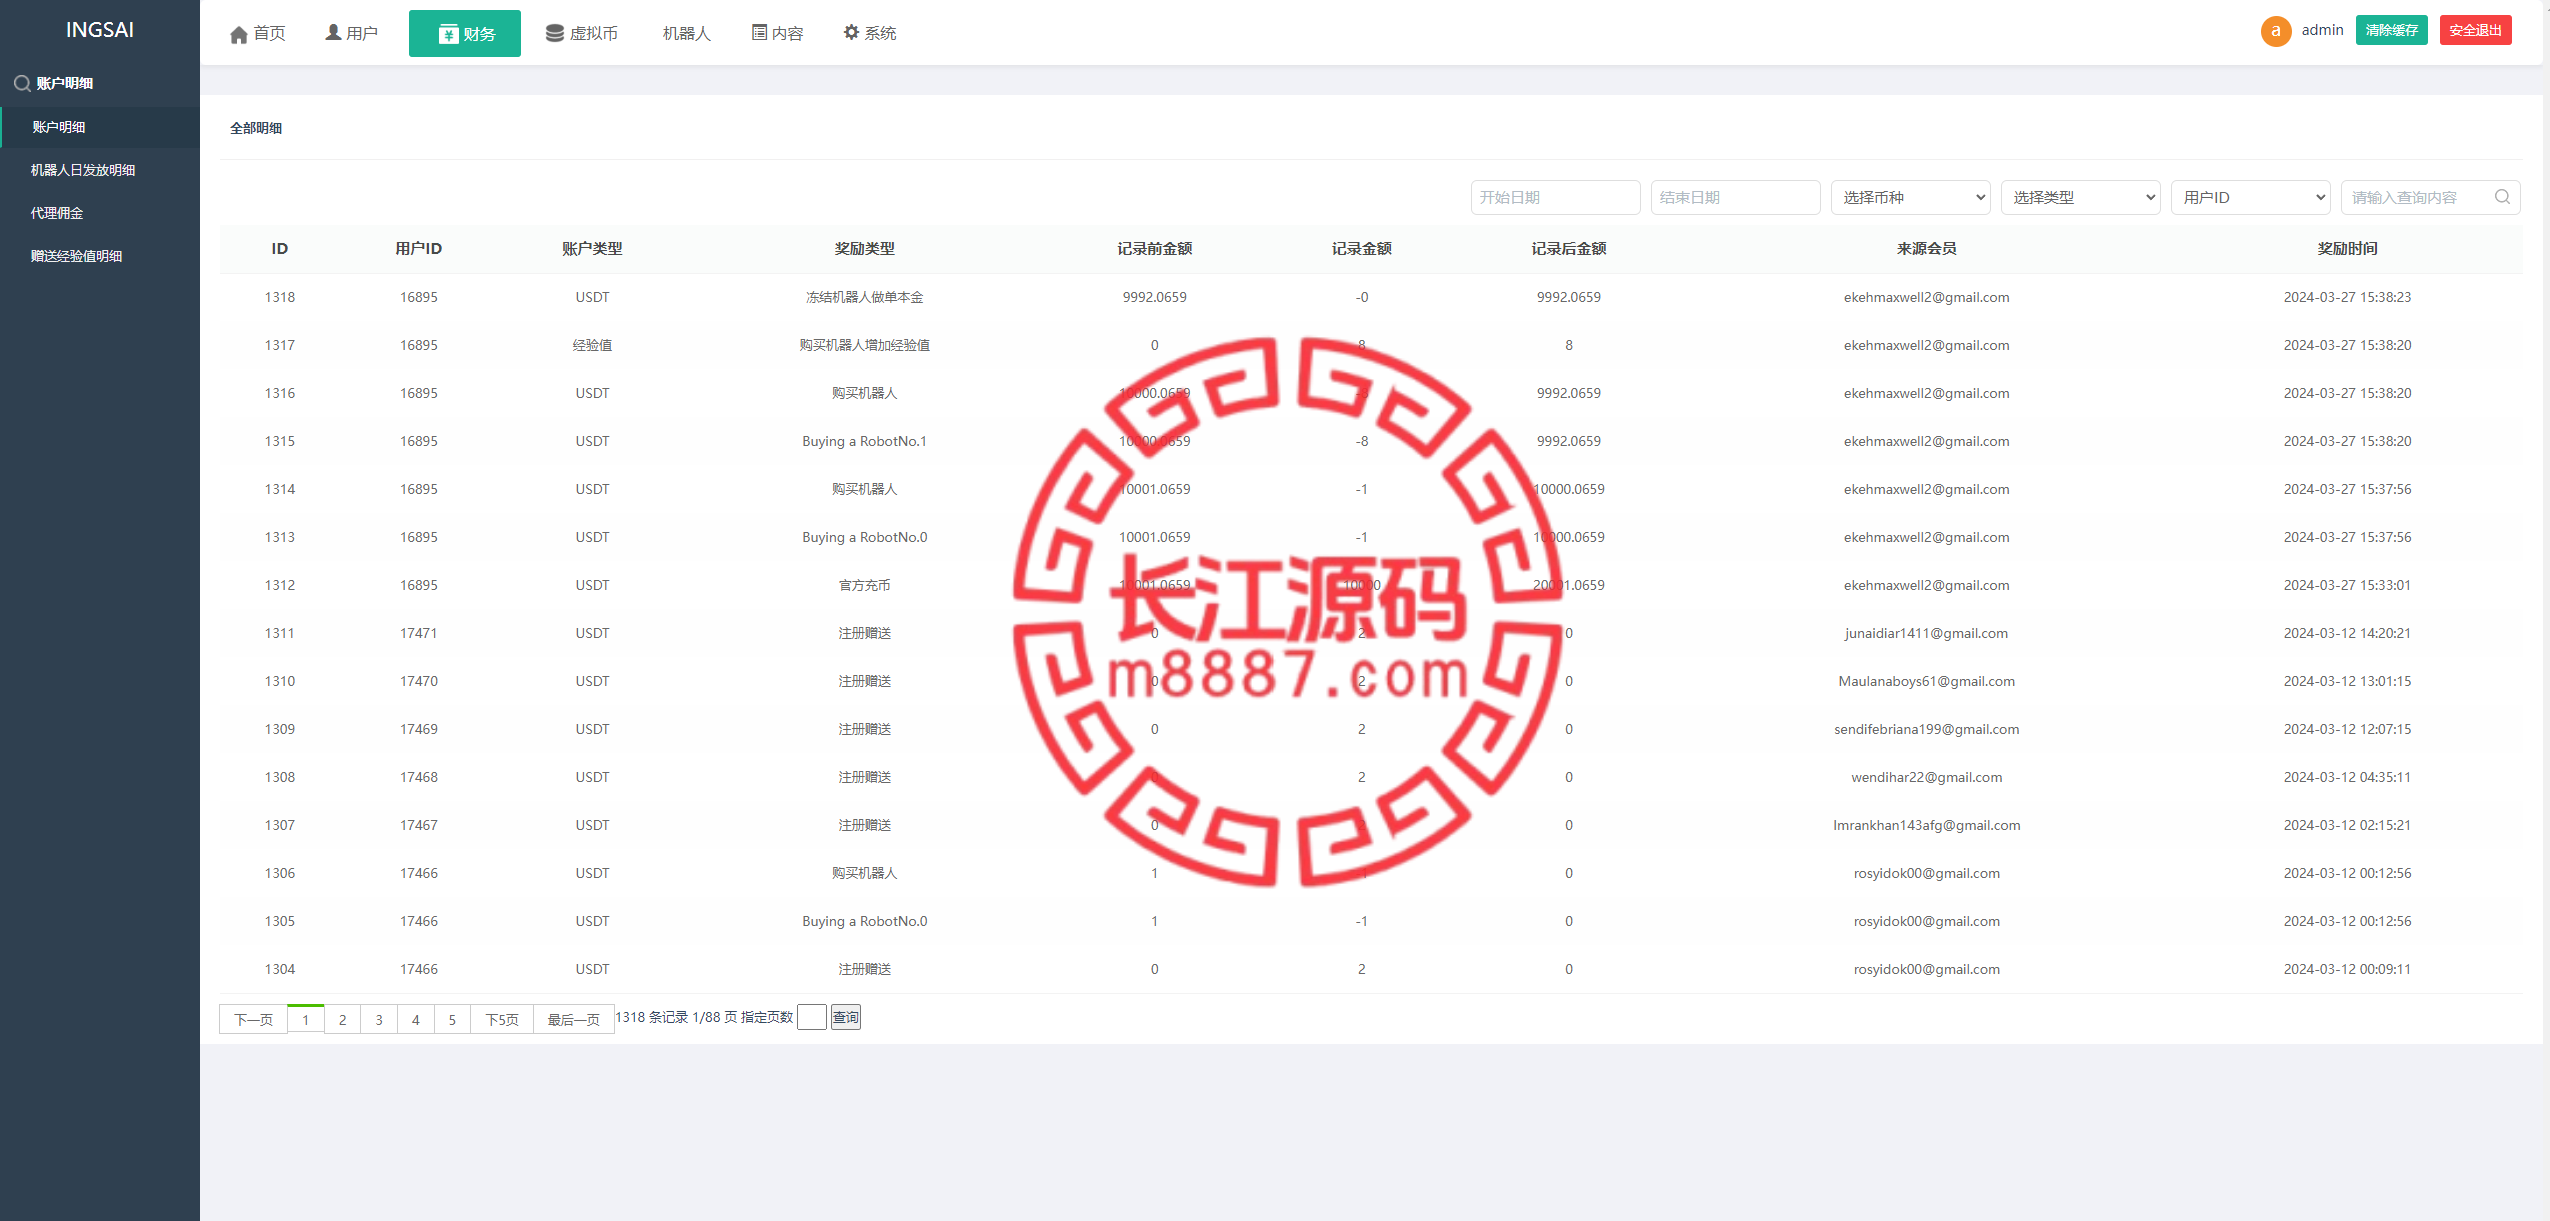Click the gear icon beside 系统

pyautogui.click(x=851, y=32)
